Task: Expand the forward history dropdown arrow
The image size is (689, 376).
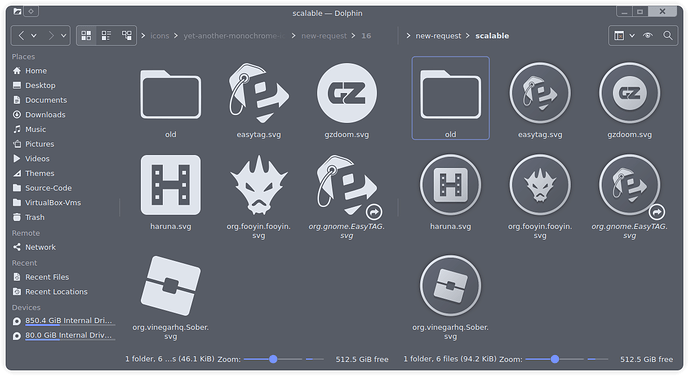Action: pos(63,36)
